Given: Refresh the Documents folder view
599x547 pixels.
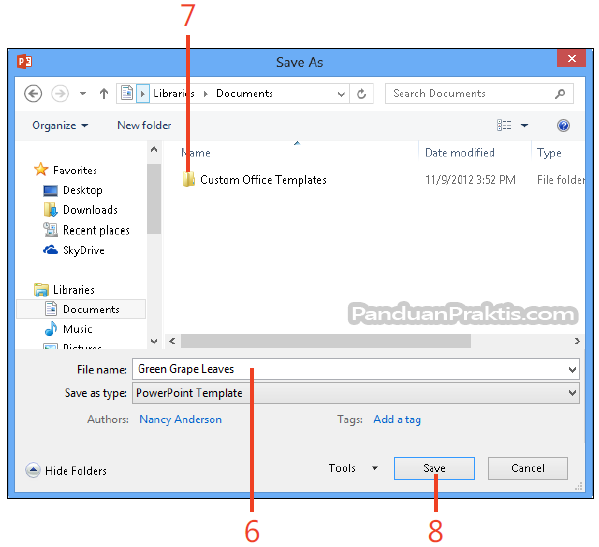Looking at the screenshot, I should pyautogui.click(x=361, y=94).
